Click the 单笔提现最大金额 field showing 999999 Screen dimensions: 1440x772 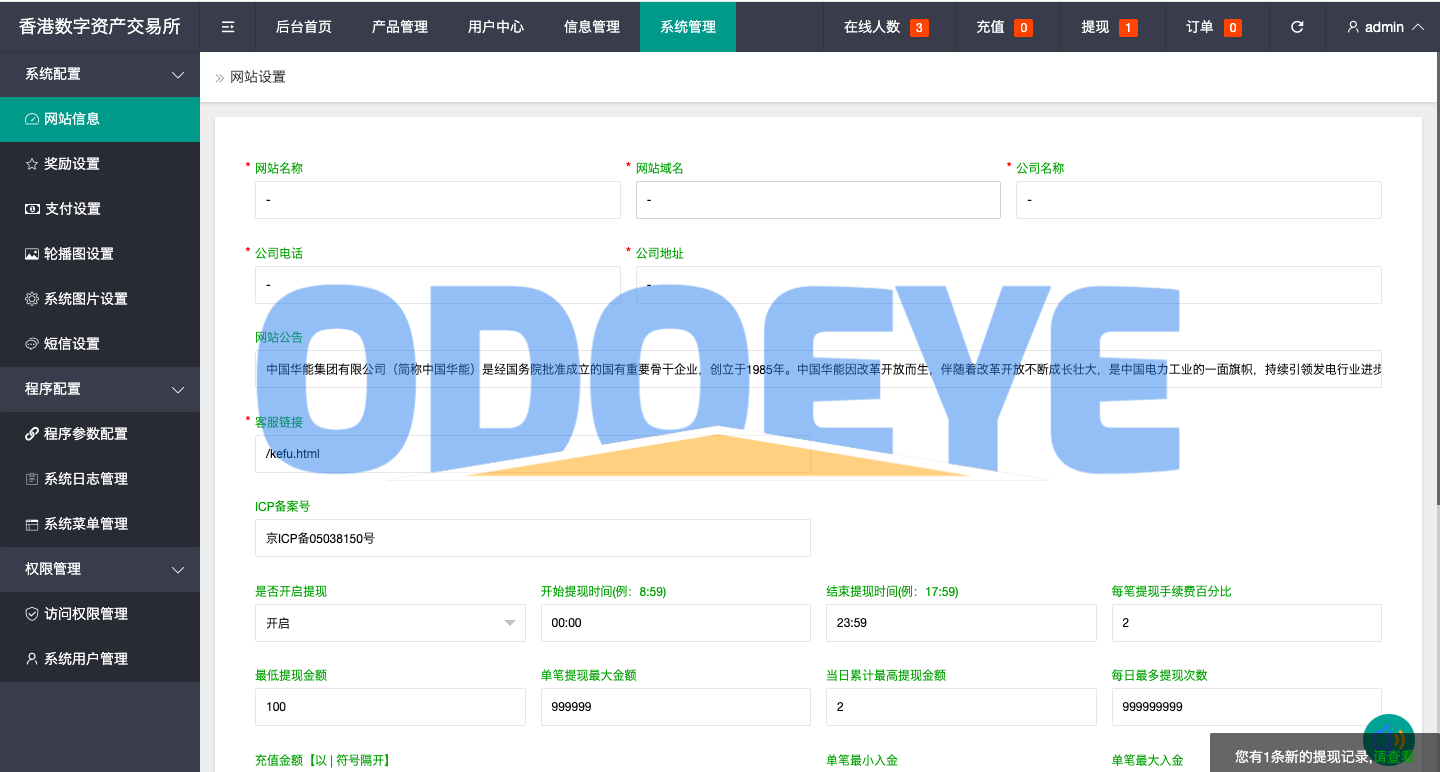676,707
